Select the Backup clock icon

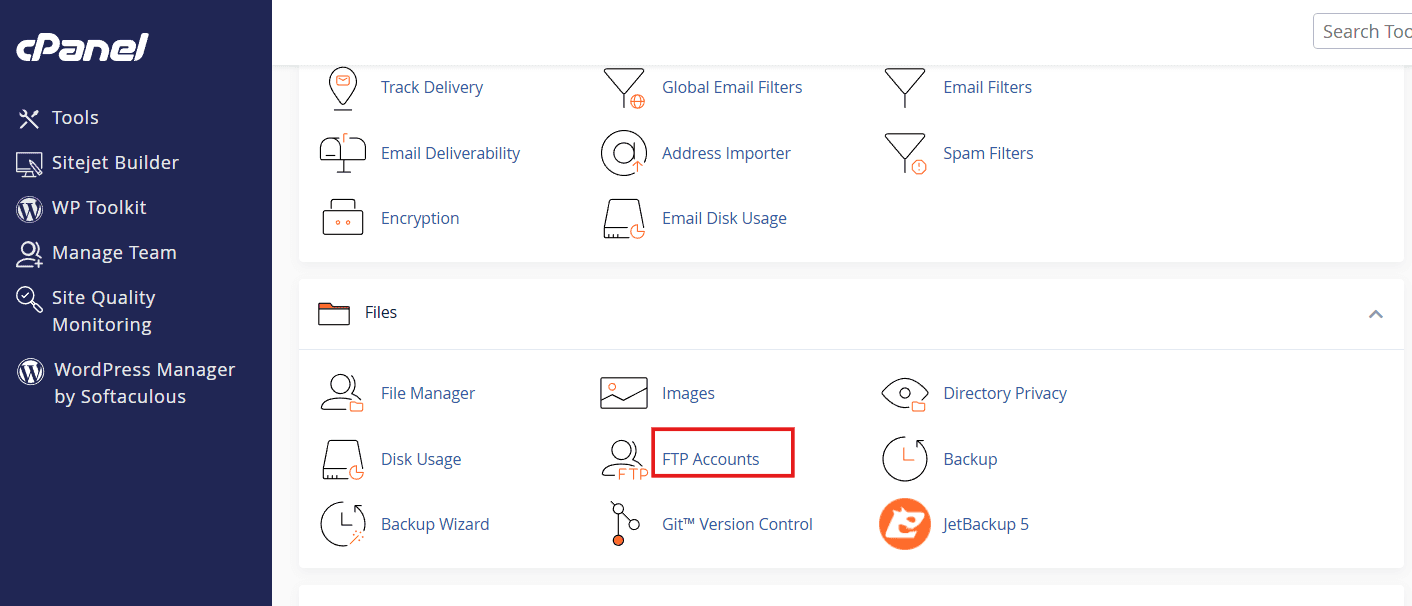point(904,458)
